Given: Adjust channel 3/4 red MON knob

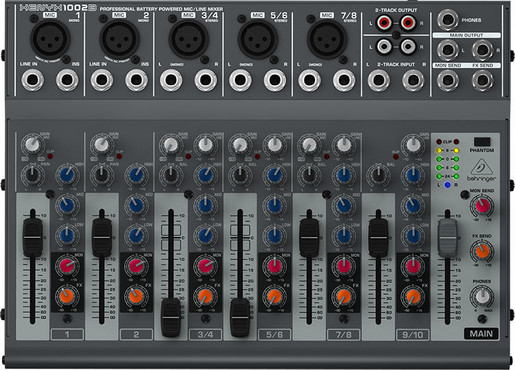Looking at the screenshot, I should (205, 266).
